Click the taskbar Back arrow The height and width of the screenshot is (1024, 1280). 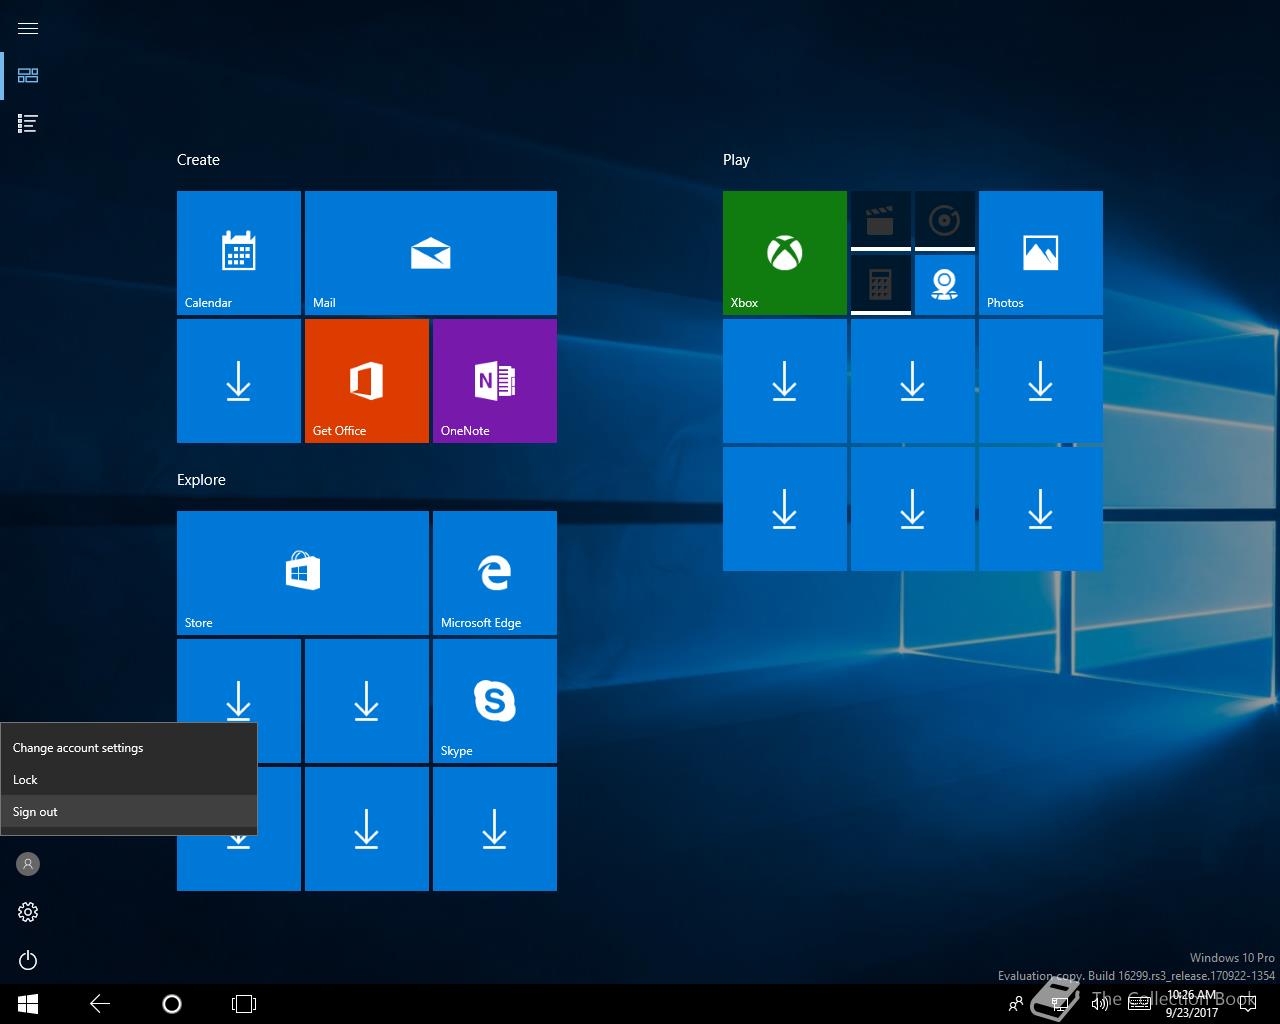100,1004
